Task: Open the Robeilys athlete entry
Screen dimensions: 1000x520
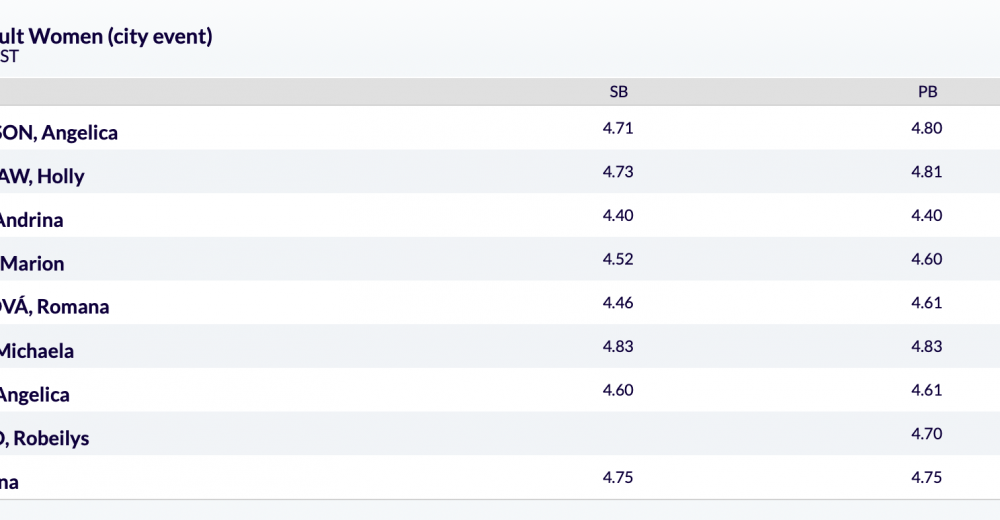Action: click(x=44, y=438)
